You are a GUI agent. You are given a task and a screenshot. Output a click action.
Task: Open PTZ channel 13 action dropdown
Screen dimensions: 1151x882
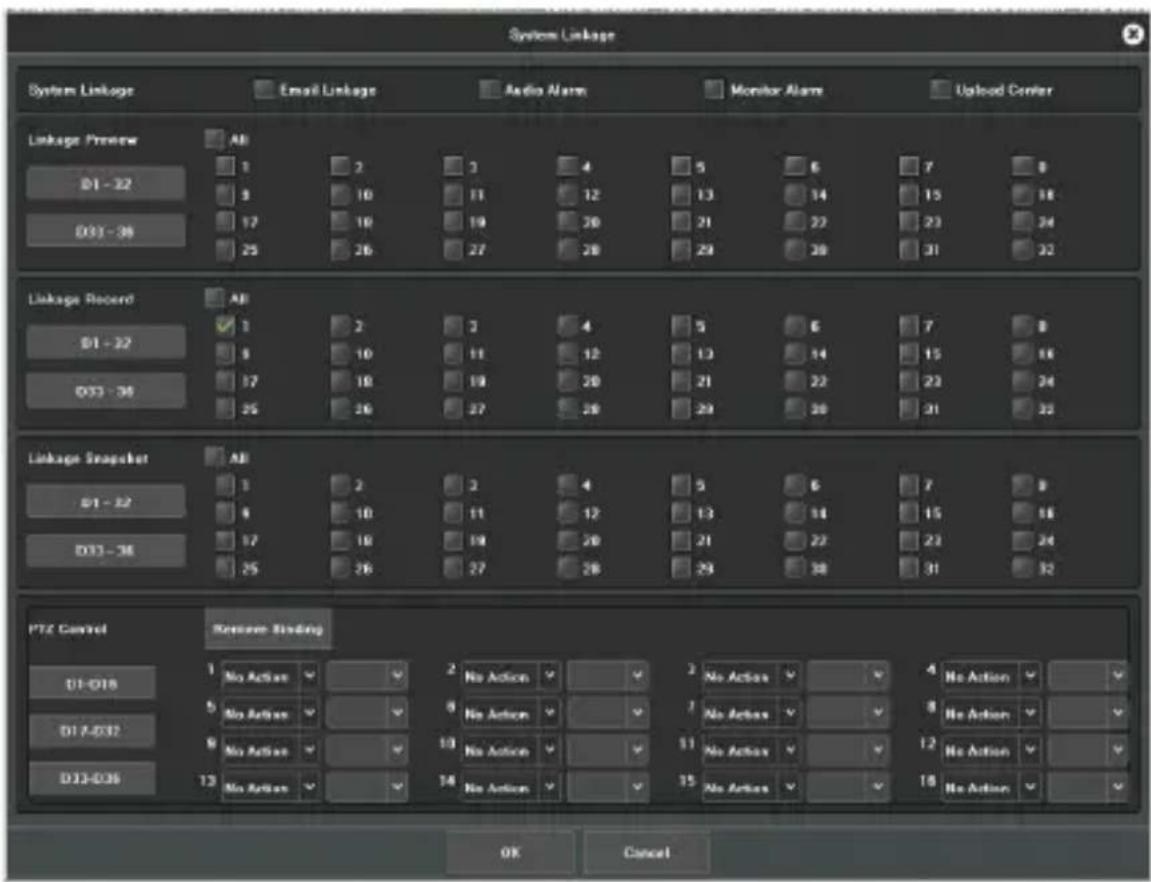tap(269, 788)
